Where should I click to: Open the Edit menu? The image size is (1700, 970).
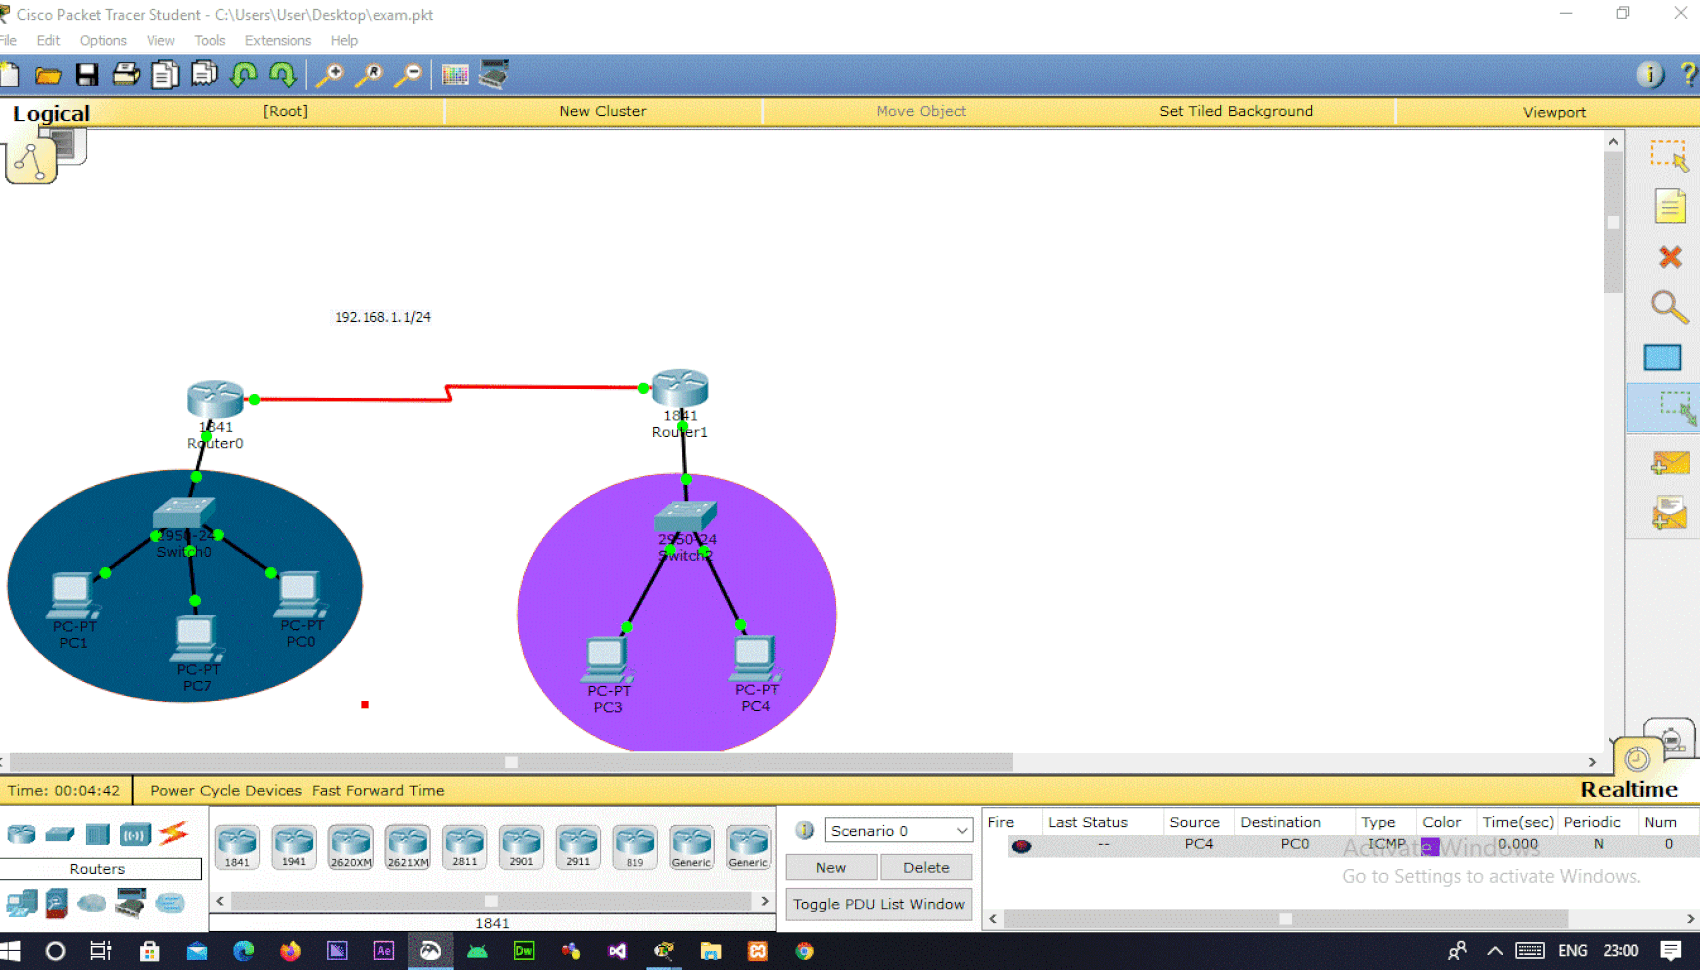(48, 41)
